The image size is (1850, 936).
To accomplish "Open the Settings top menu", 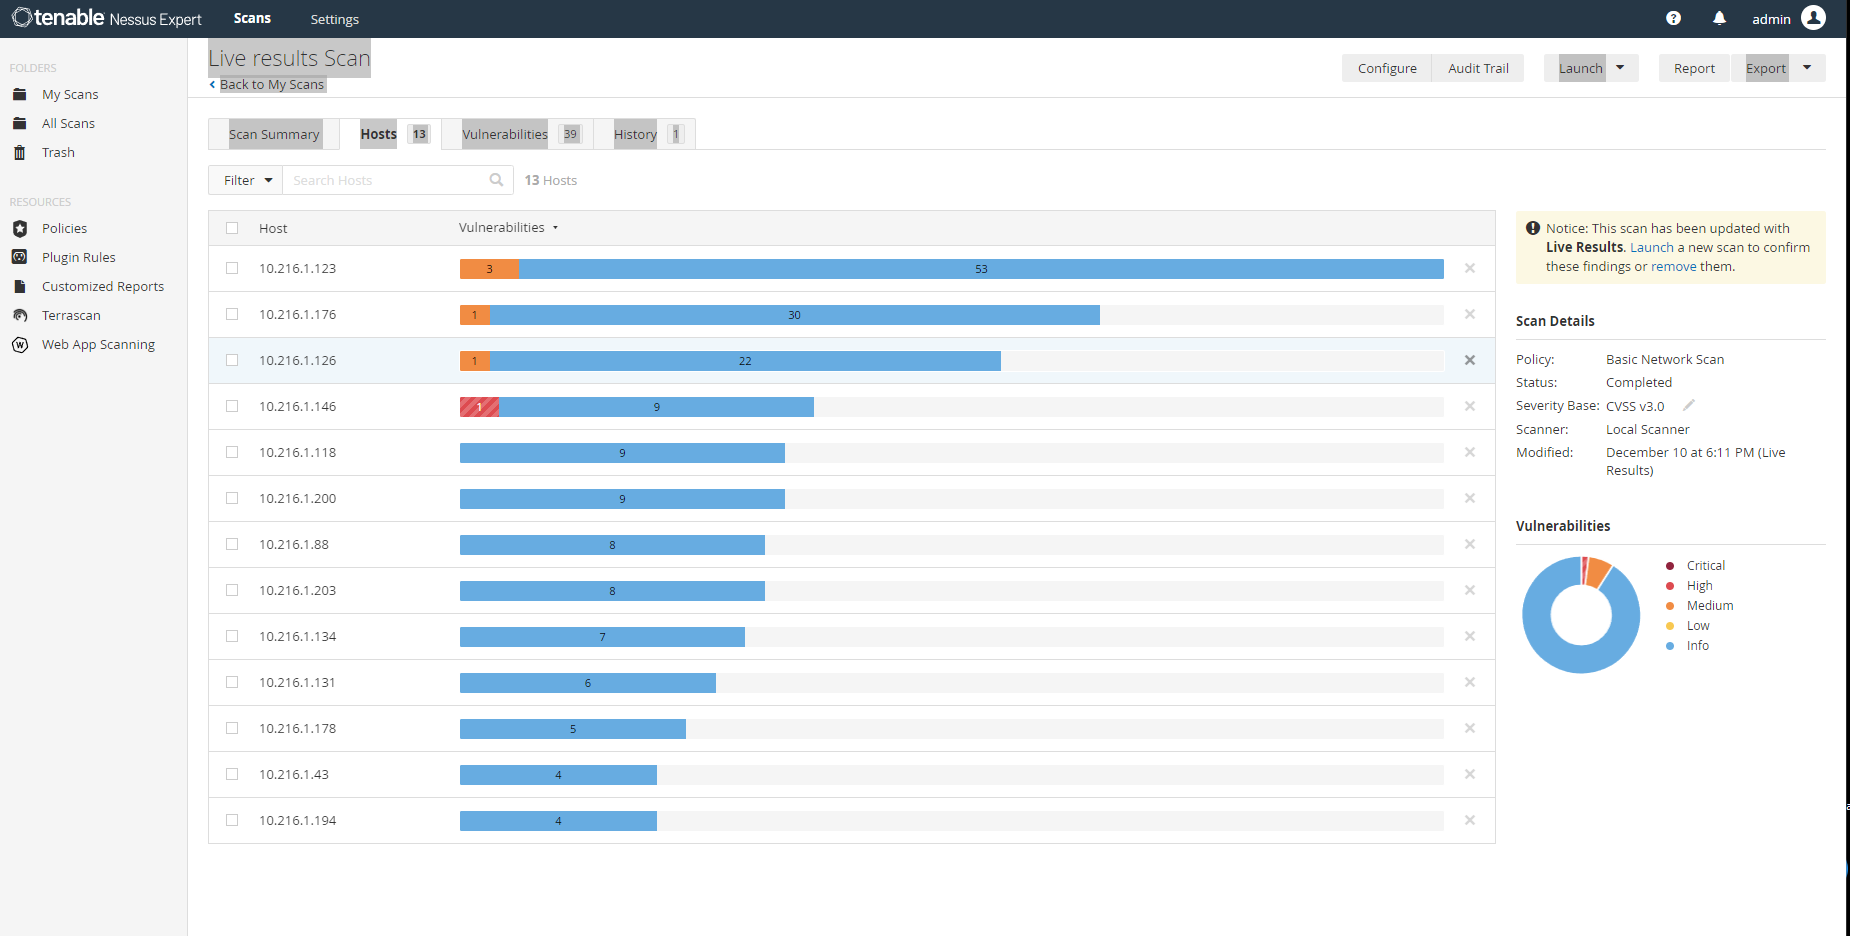I will coord(334,19).
